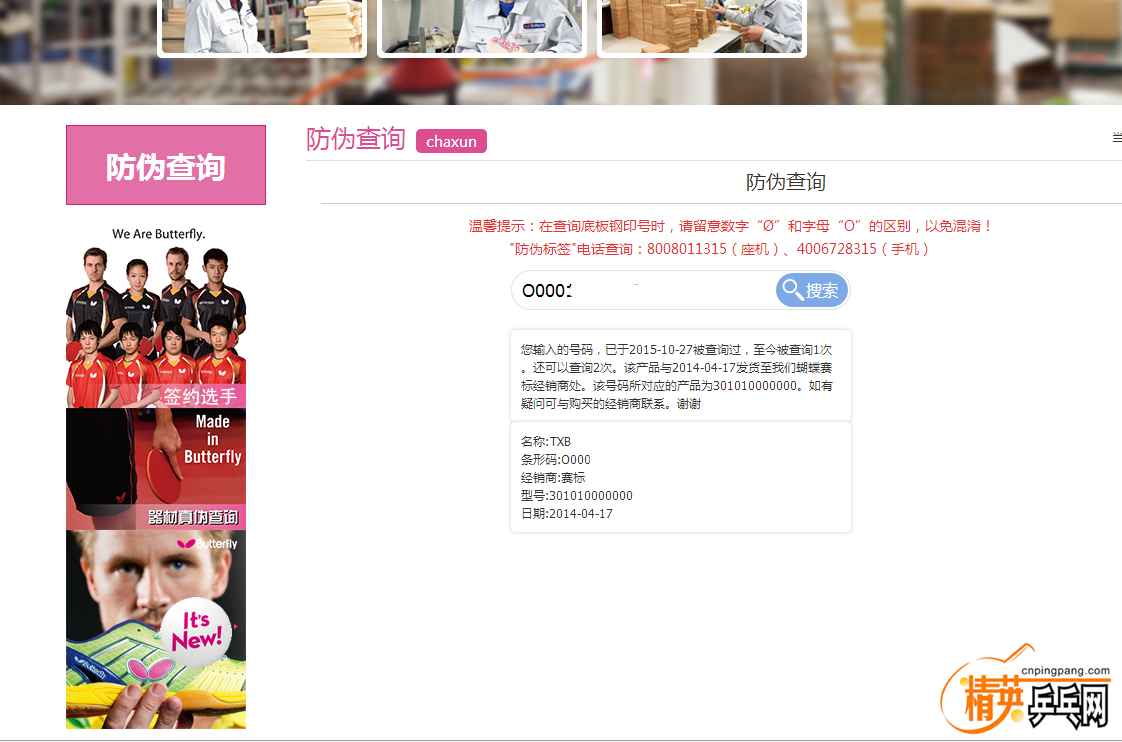Click the cnpingpang.com site text
The height and width of the screenshot is (742, 1122).
point(1065,671)
